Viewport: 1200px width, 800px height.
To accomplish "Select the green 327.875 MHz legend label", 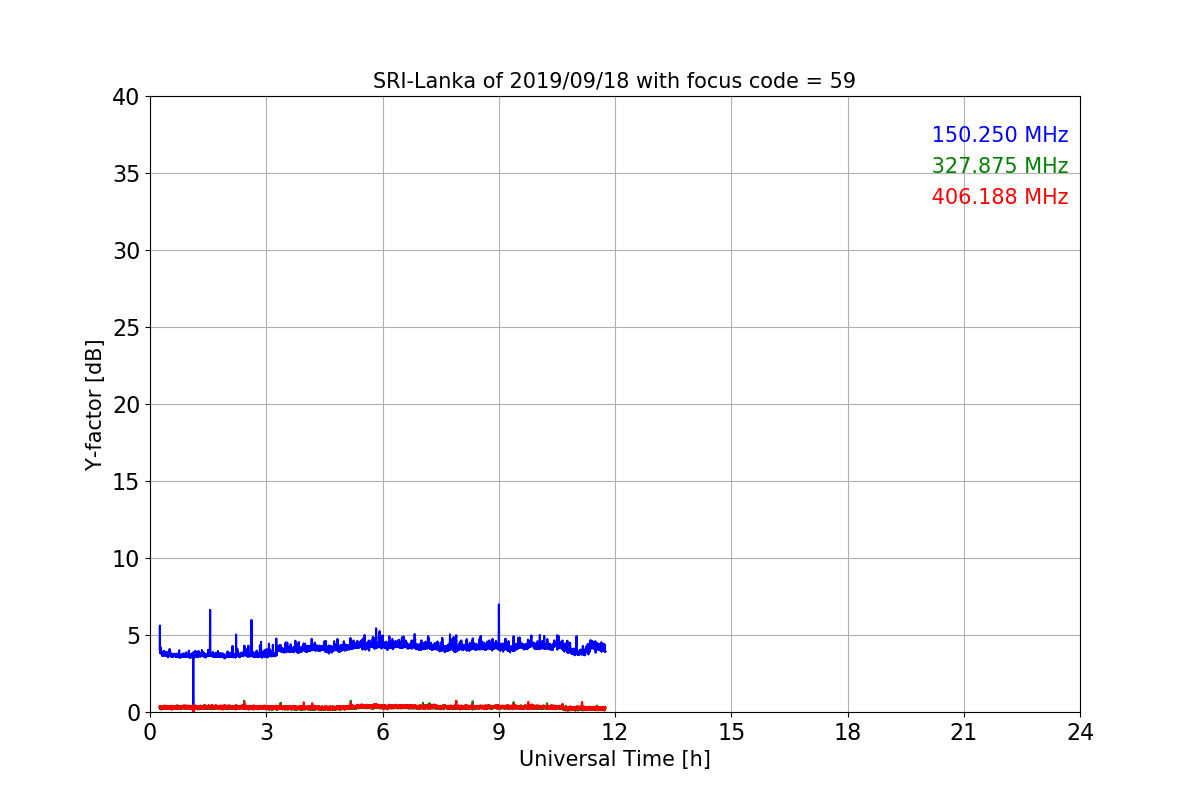I will [x=1000, y=166].
